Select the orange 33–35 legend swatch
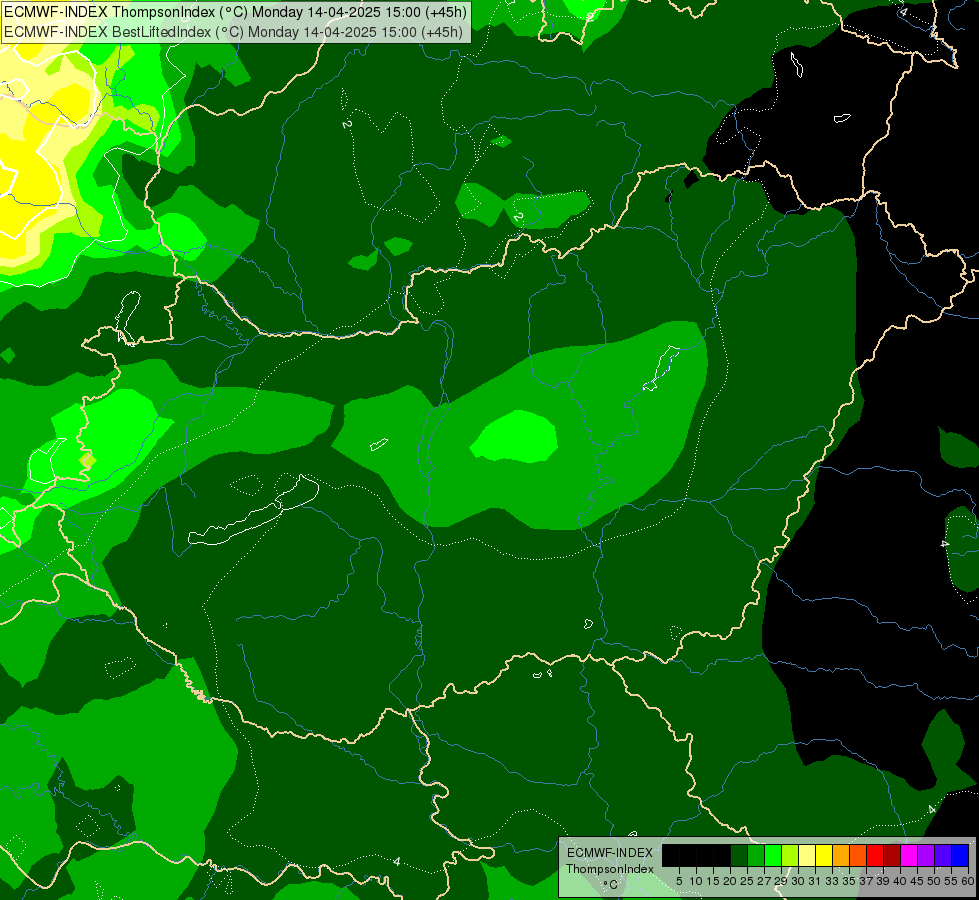 (x=841, y=855)
